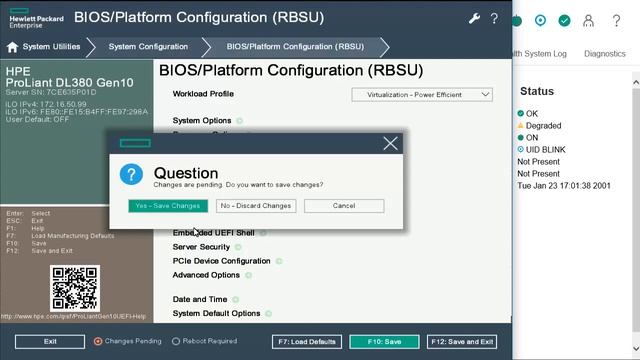Image resolution: width=640 pixels, height=360 pixels.
Task: Click the blue question mark icon in dialog
Action: pyautogui.click(x=131, y=174)
